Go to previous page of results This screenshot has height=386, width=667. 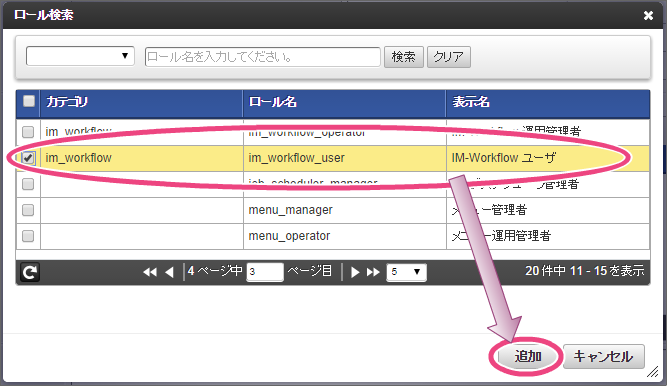click(169, 272)
